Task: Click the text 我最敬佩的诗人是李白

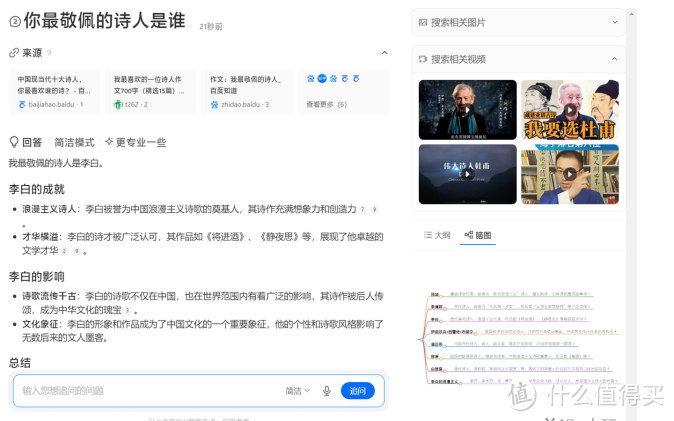Action: click(x=56, y=163)
